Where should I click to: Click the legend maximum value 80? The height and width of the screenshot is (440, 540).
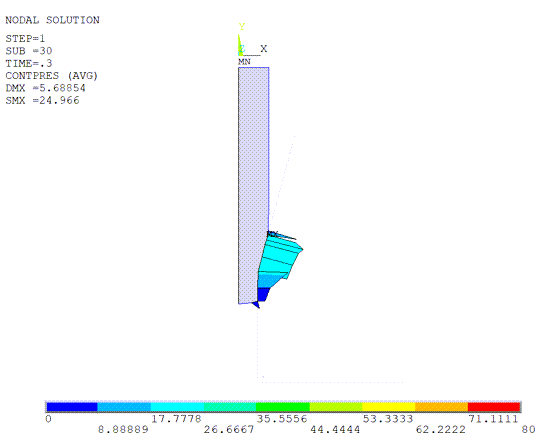click(528, 429)
